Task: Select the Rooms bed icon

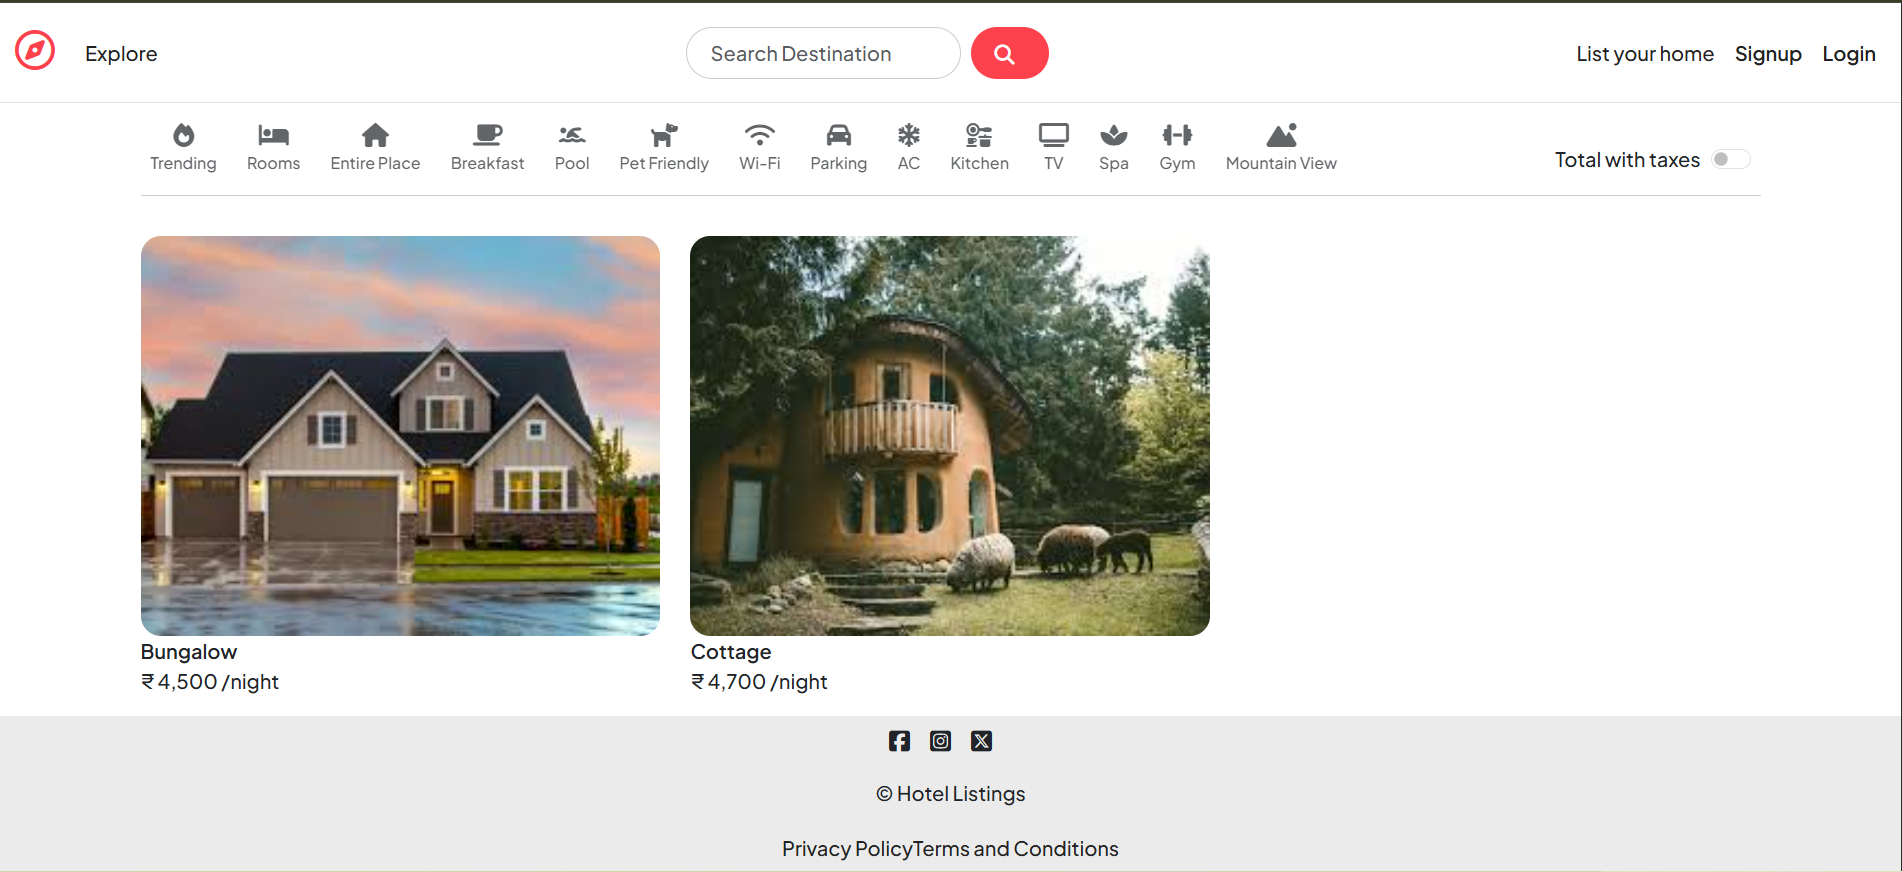Action: point(273,135)
